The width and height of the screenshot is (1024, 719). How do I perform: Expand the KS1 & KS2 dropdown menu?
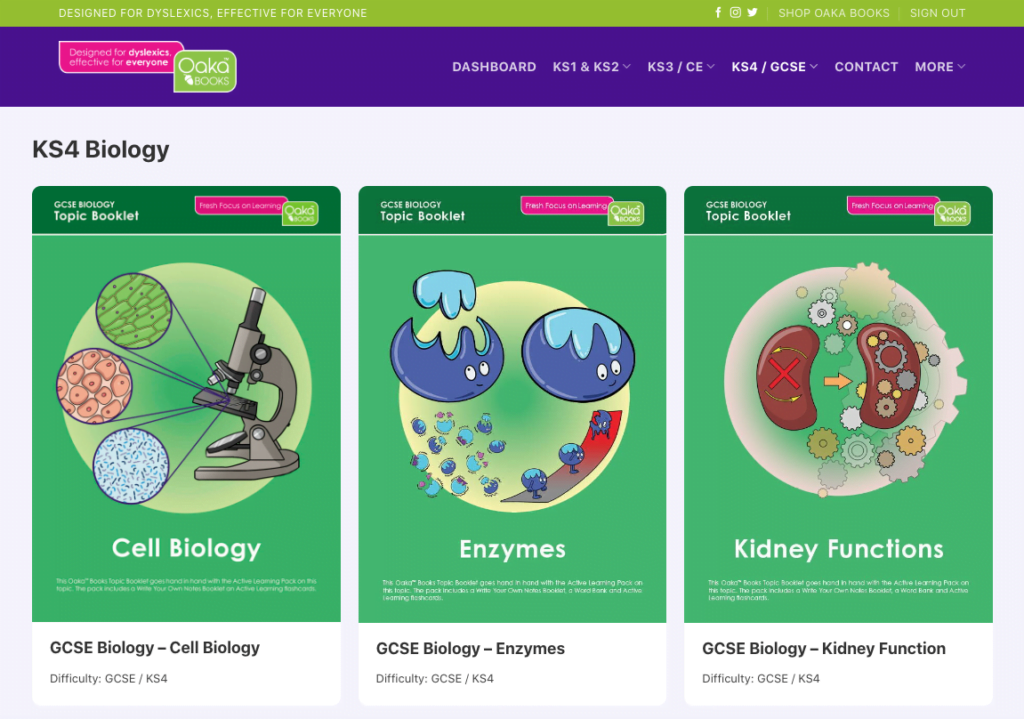(x=591, y=67)
